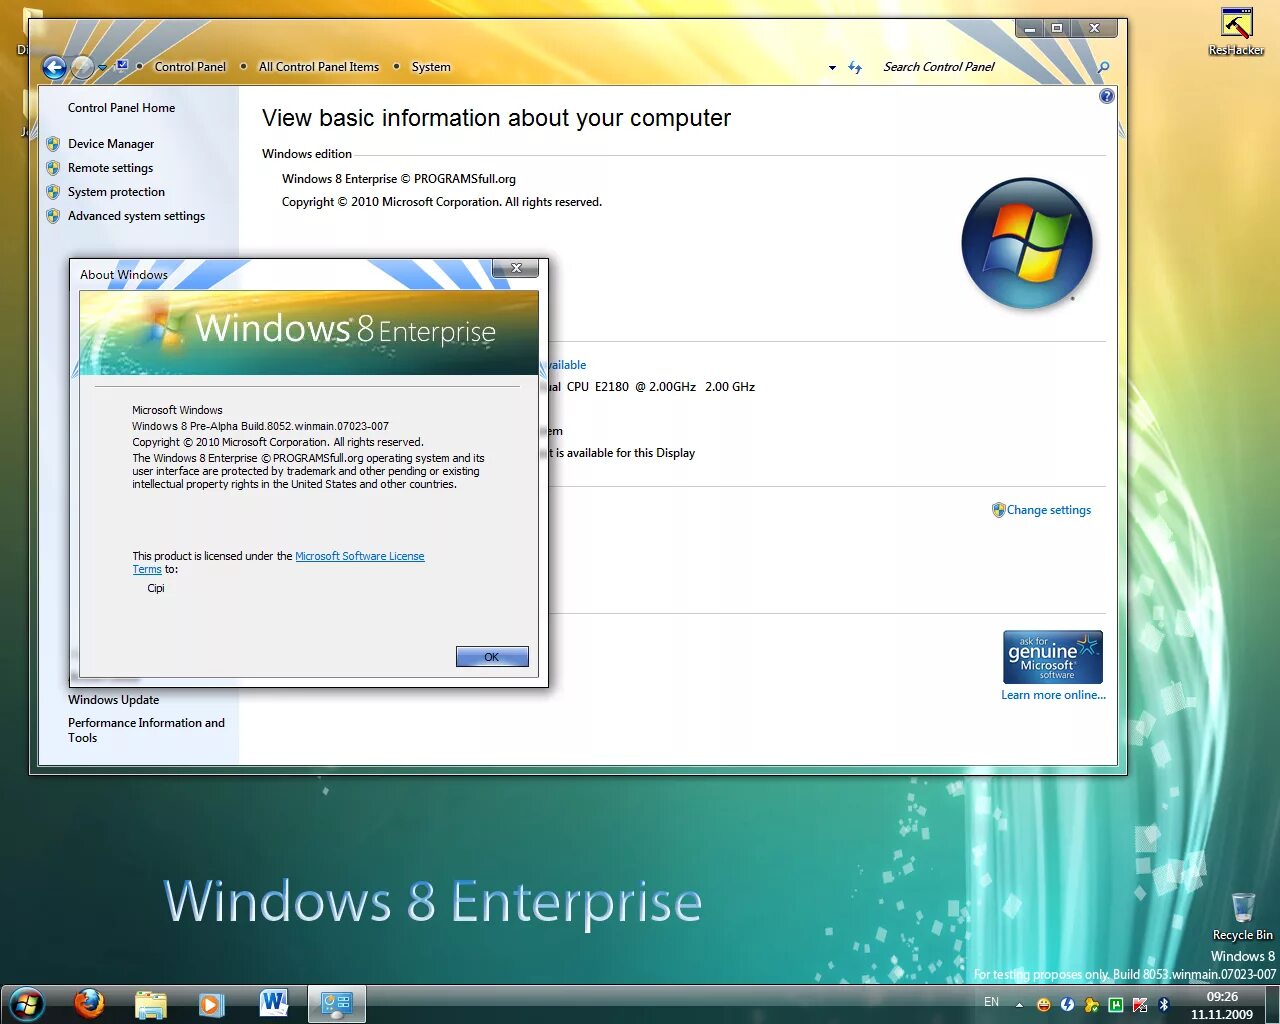Open Learn more online link
Image resolution: width=1280 pixels, height=1024 pixels.
click(x=1053, y=695)
